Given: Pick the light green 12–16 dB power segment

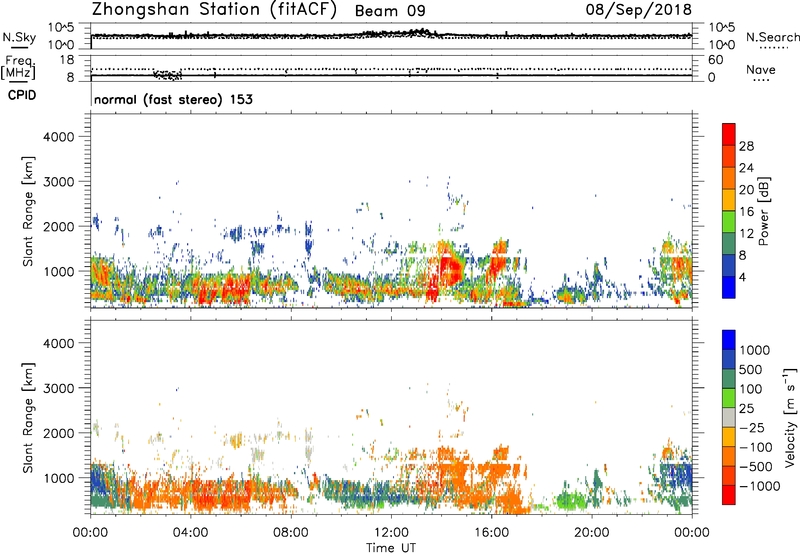Looking at the screenshot, I should 729,222.
